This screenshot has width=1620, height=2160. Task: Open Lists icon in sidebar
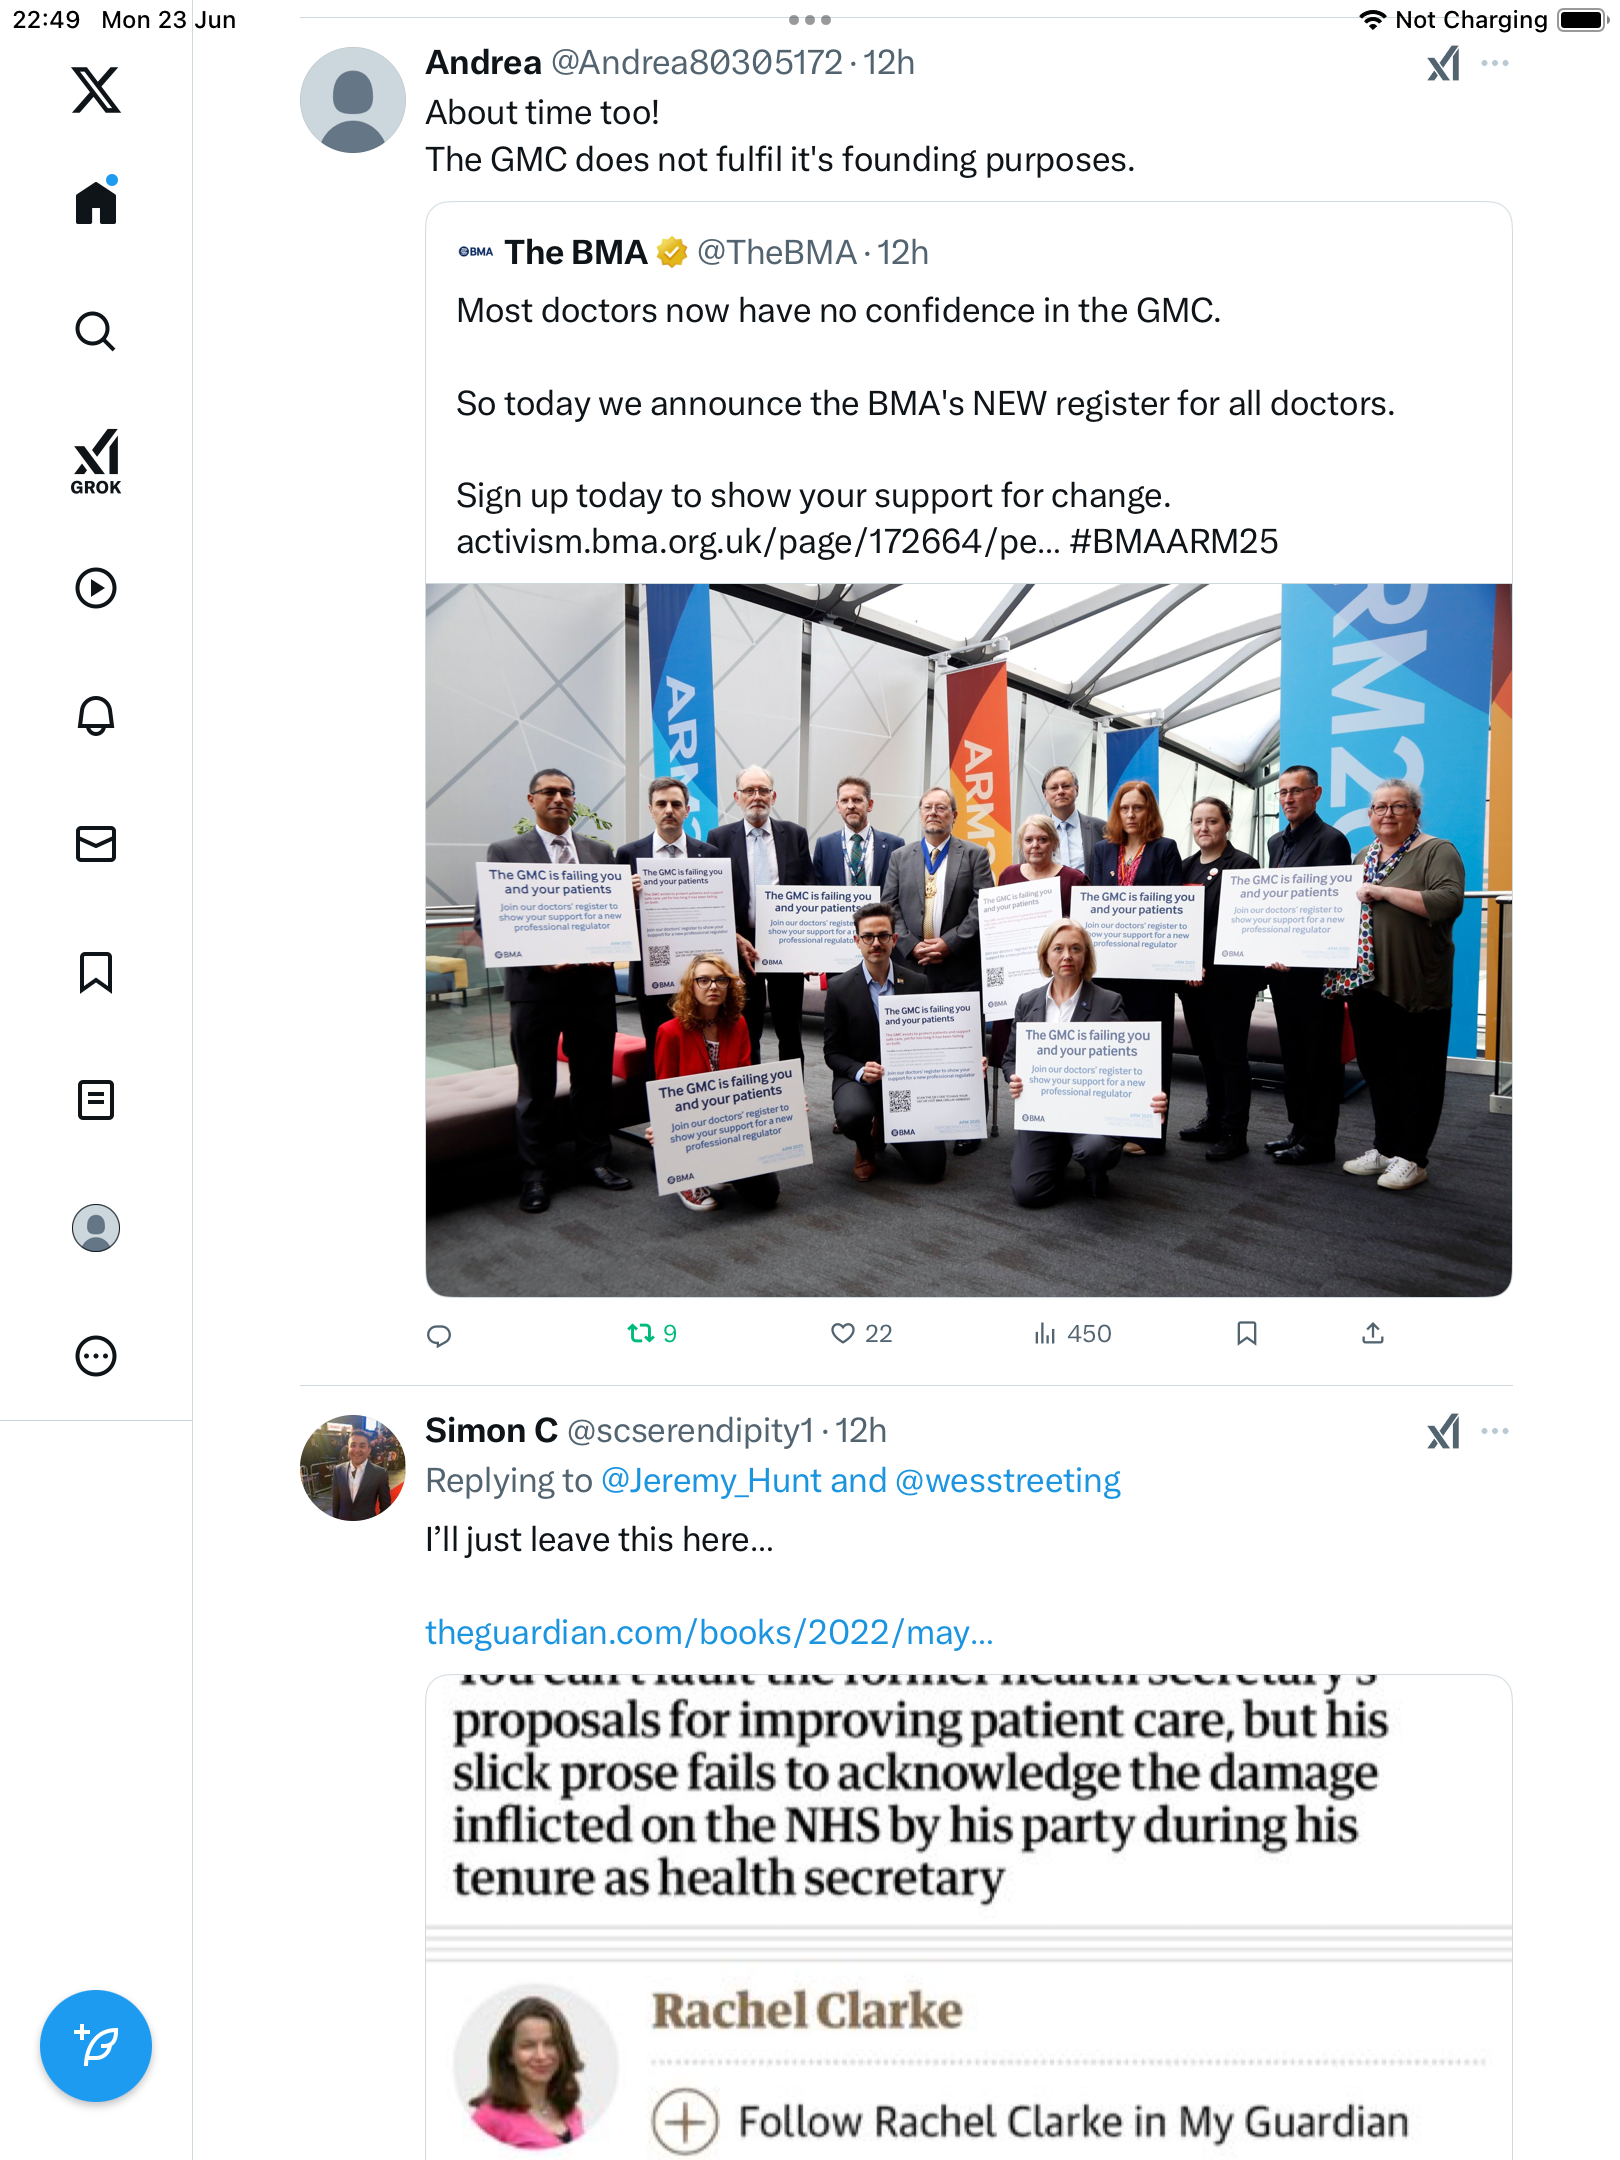(x=96, y=1100)
